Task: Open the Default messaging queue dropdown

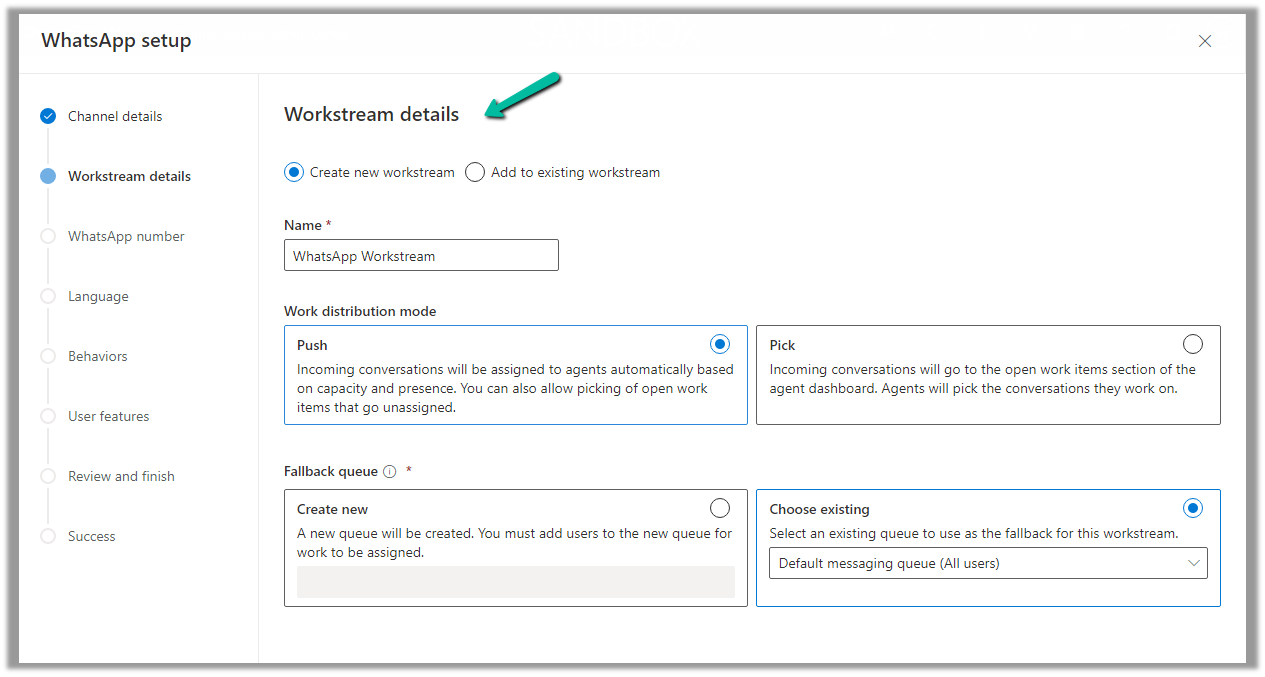Action: (x=987, y=563)
